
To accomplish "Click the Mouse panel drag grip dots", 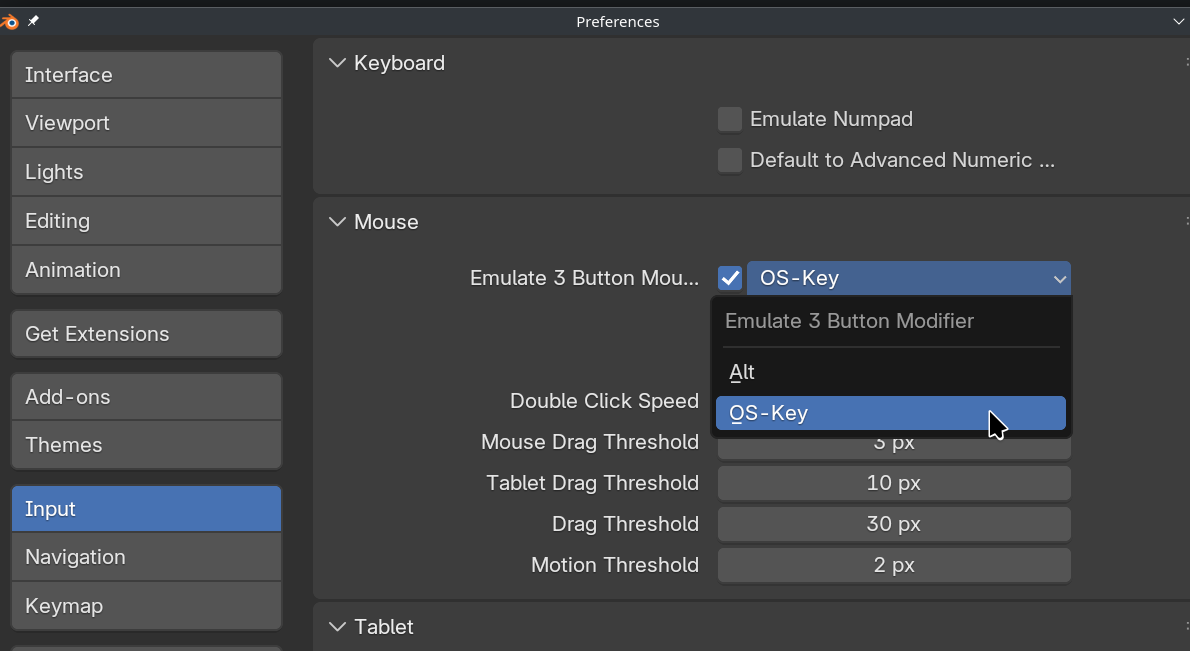I will (1186, 222).
